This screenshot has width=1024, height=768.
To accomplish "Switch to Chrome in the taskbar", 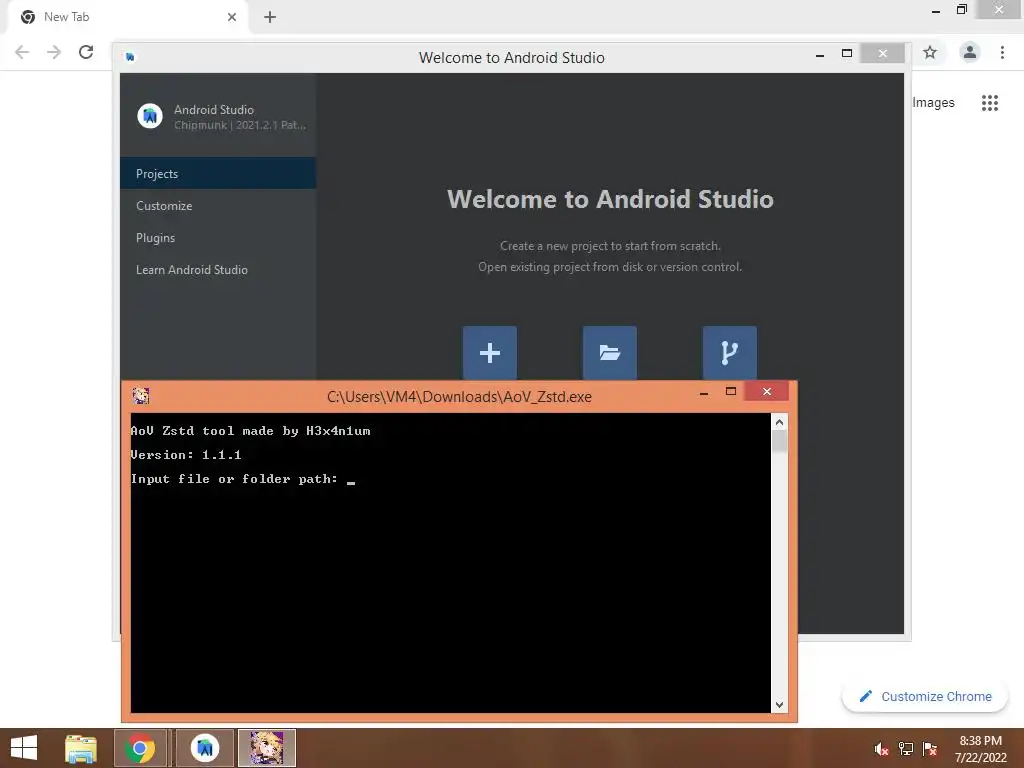I will tap(140, 748).
